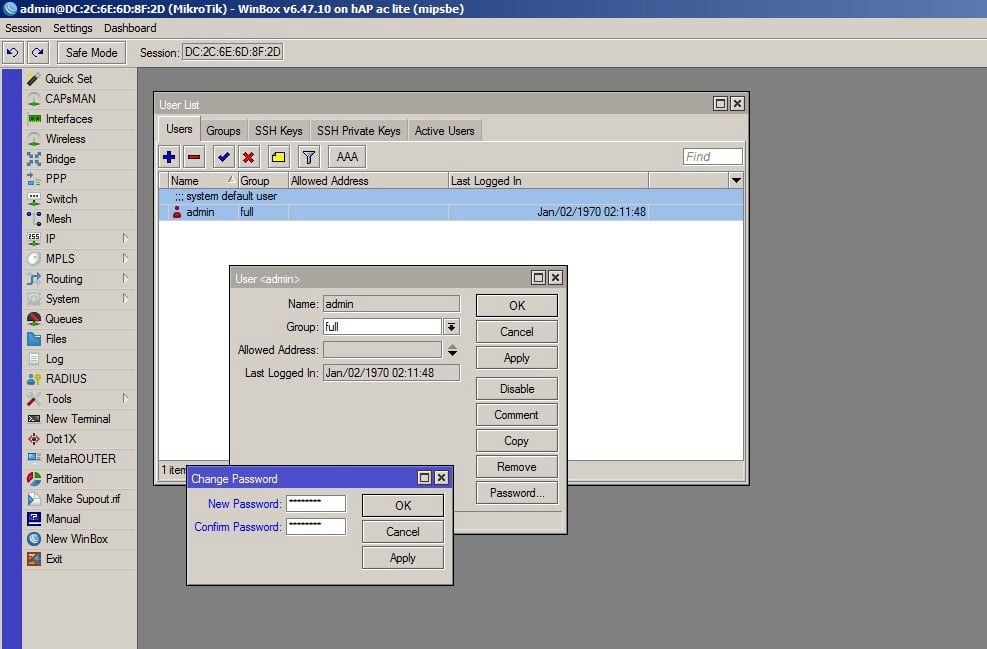Click the Redo arrow in toolbar
This screenshot has height=649, width=987.
coord(37,52)
